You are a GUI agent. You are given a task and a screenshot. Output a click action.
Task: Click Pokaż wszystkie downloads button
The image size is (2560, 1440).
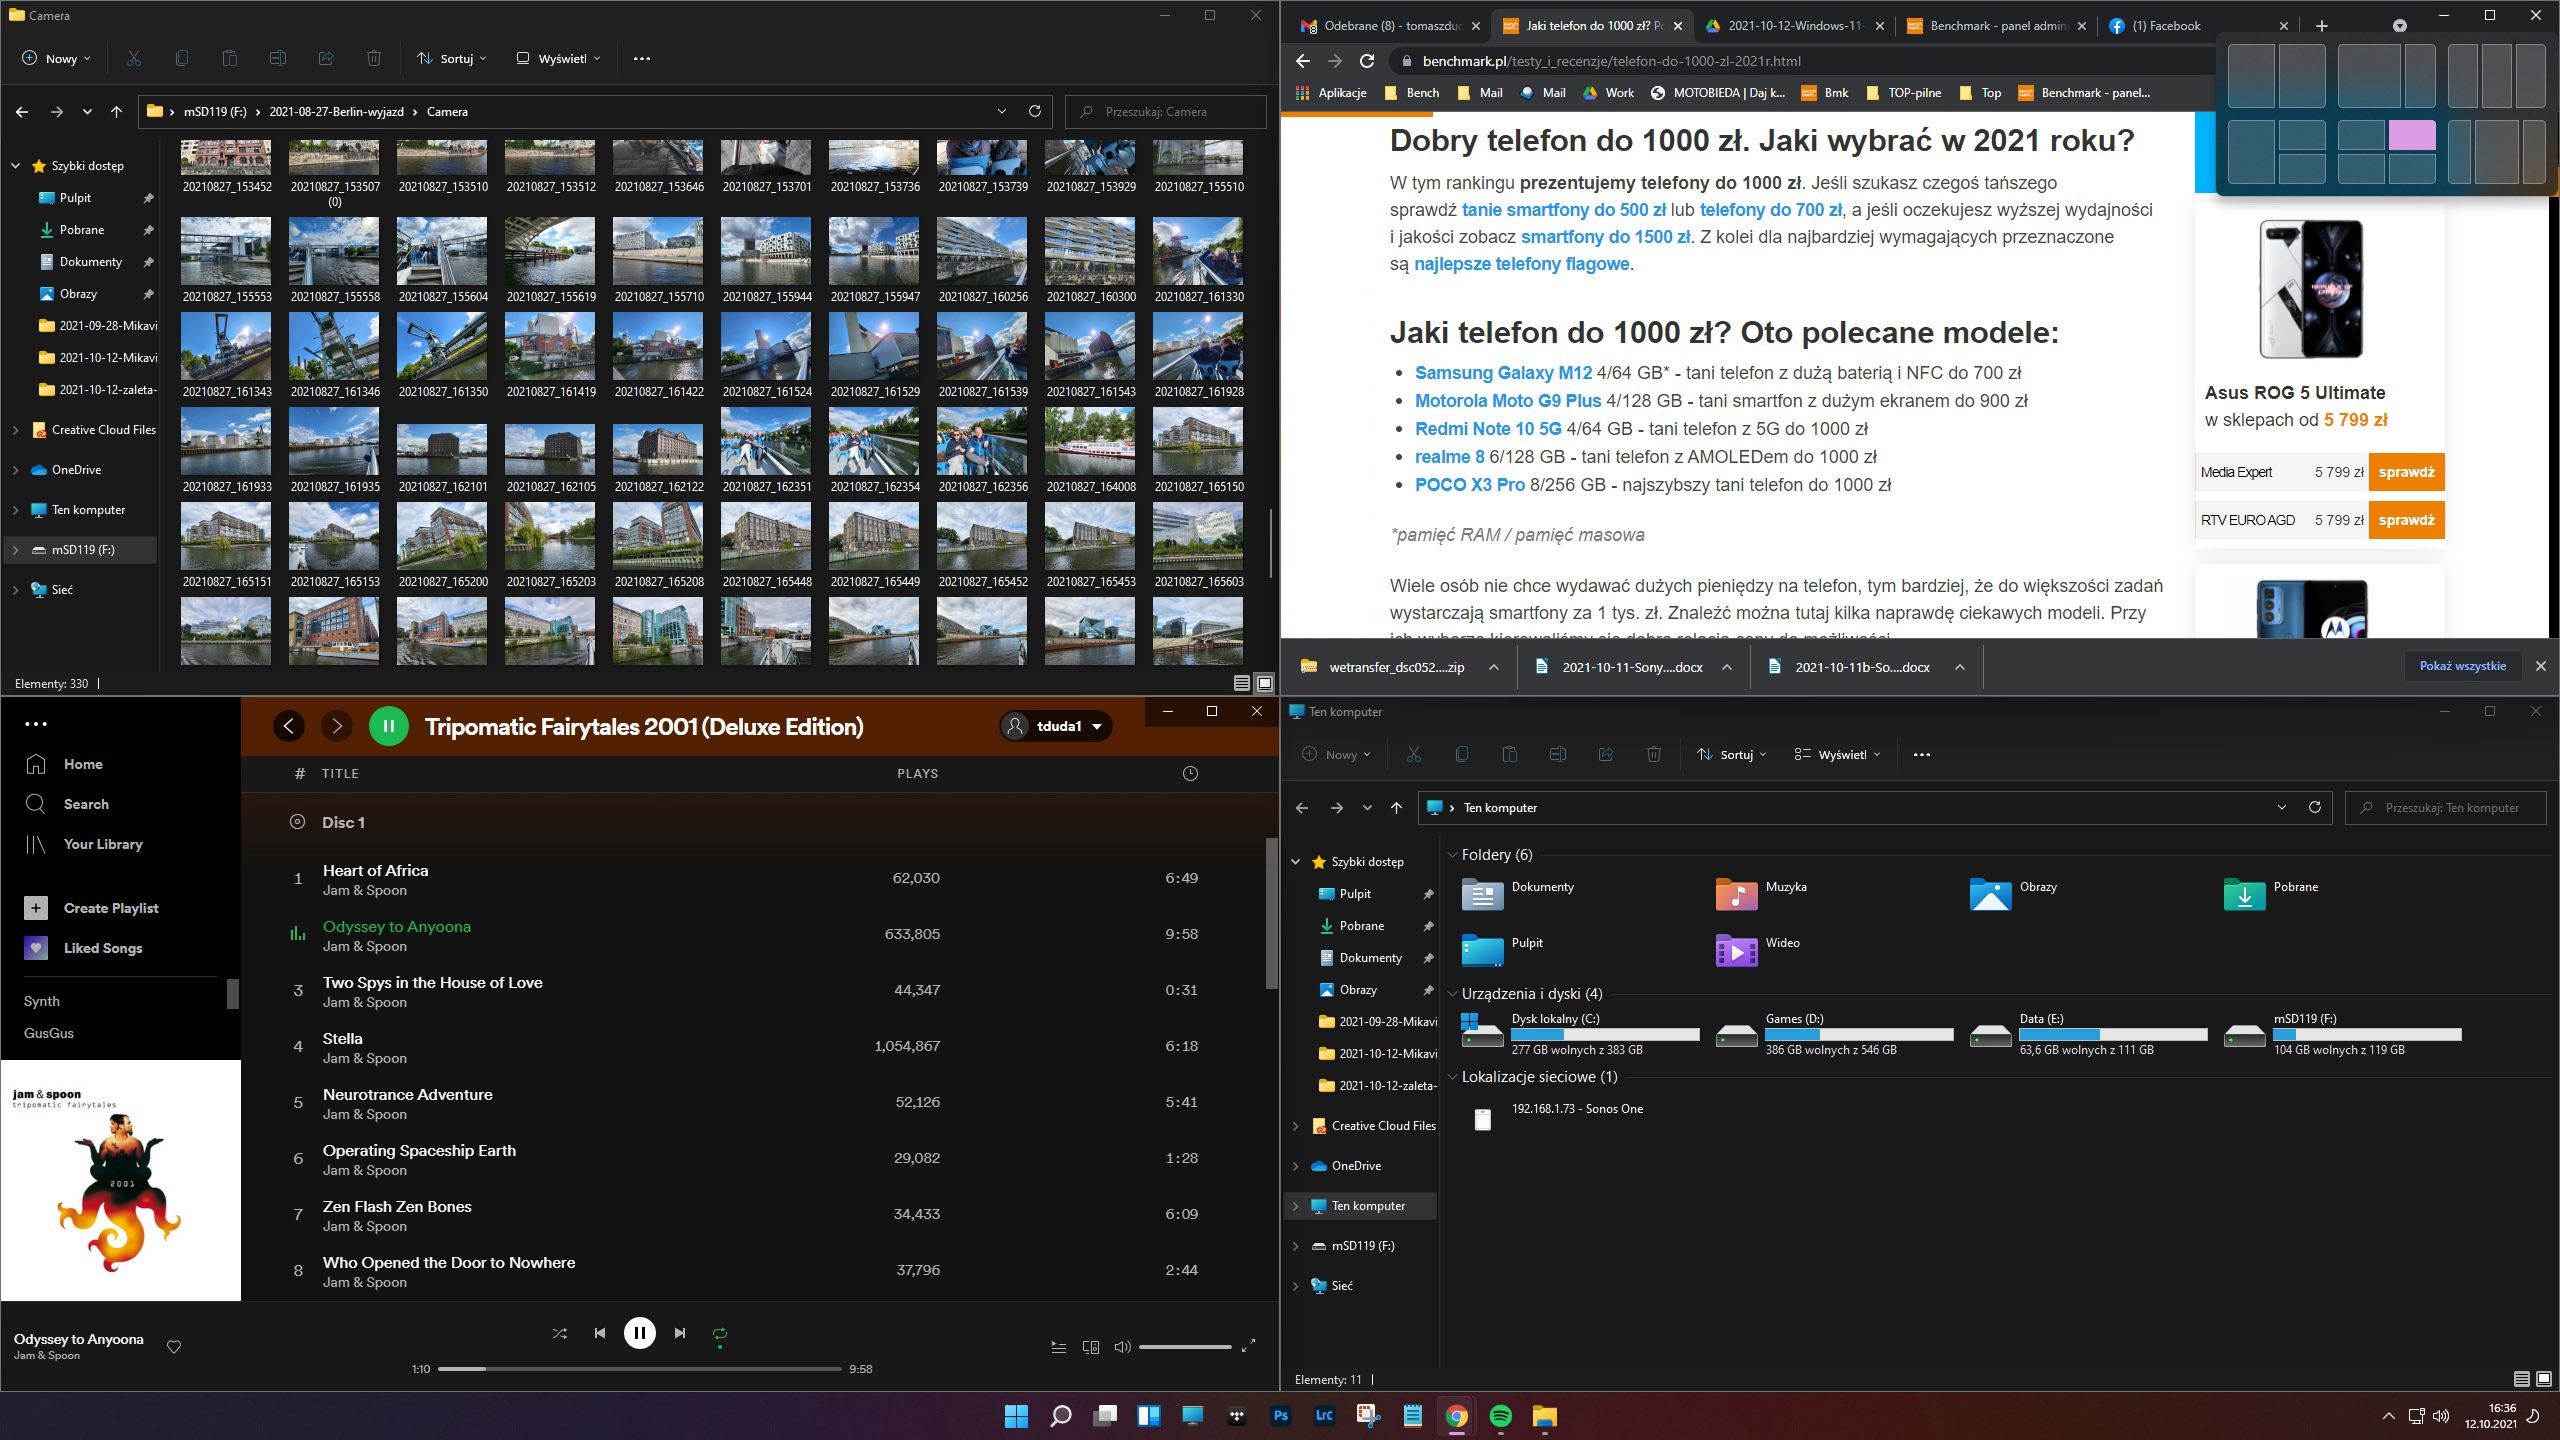(2462, 666)
